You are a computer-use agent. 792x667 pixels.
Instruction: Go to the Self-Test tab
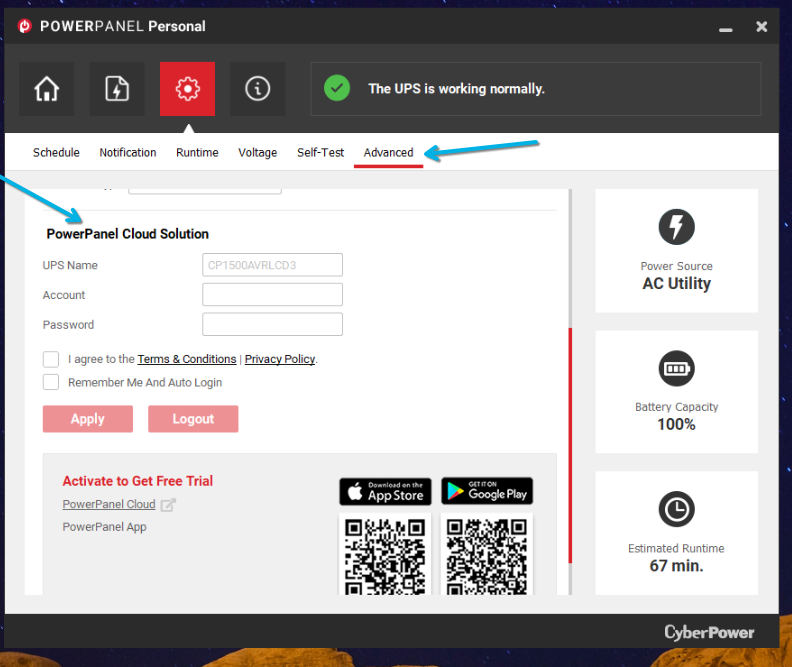(x=320, y=152)
